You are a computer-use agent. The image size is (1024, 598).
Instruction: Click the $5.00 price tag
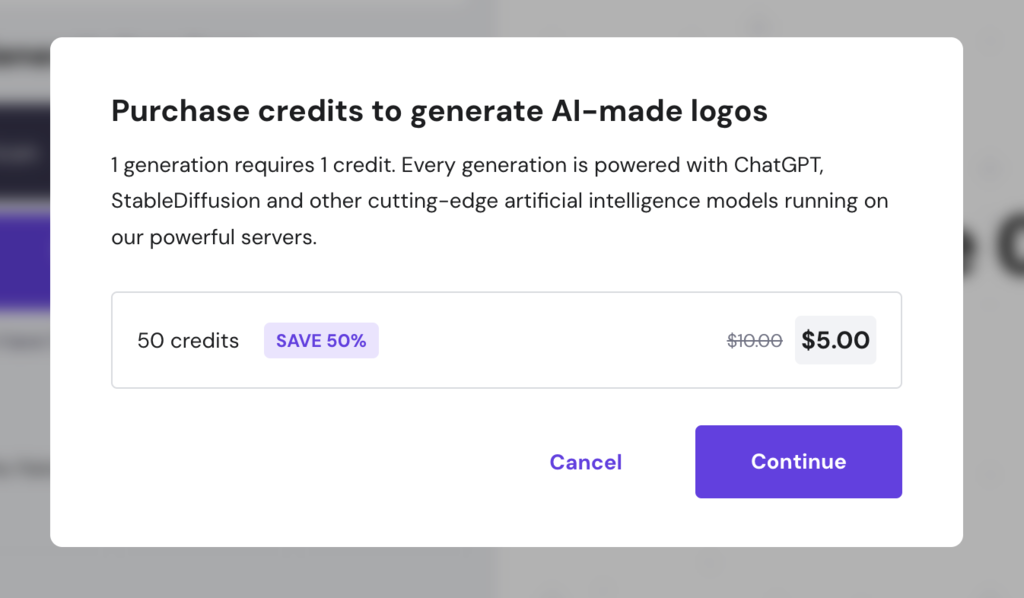[835, 340]
